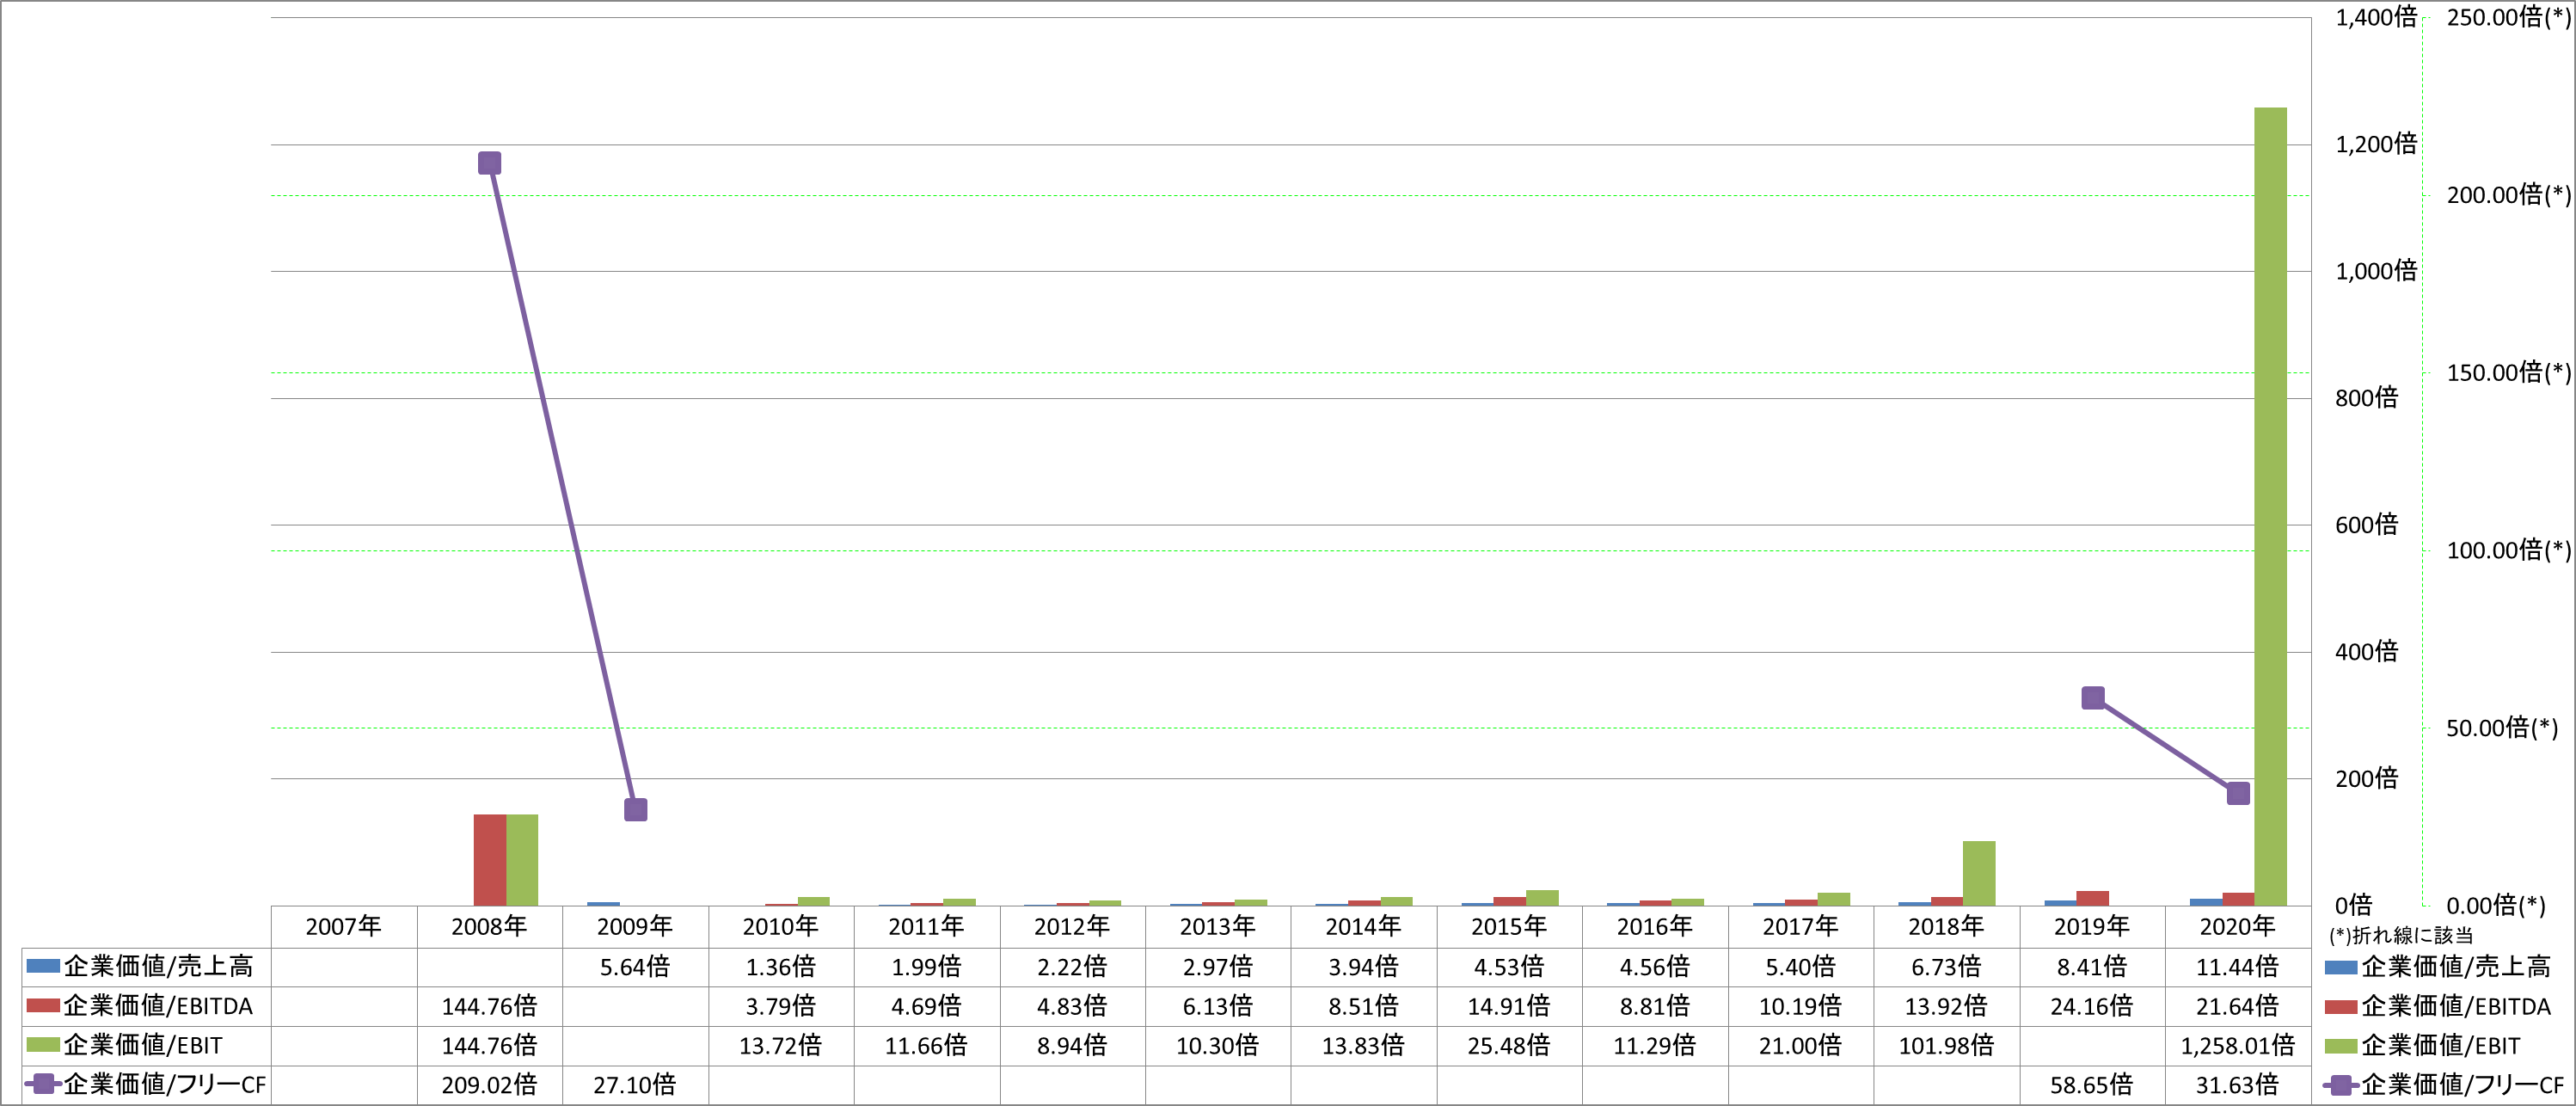Viewport: 2576px width, 1106px height.
Task: Click the 2013年 column header
Action: click(1218, 927)
